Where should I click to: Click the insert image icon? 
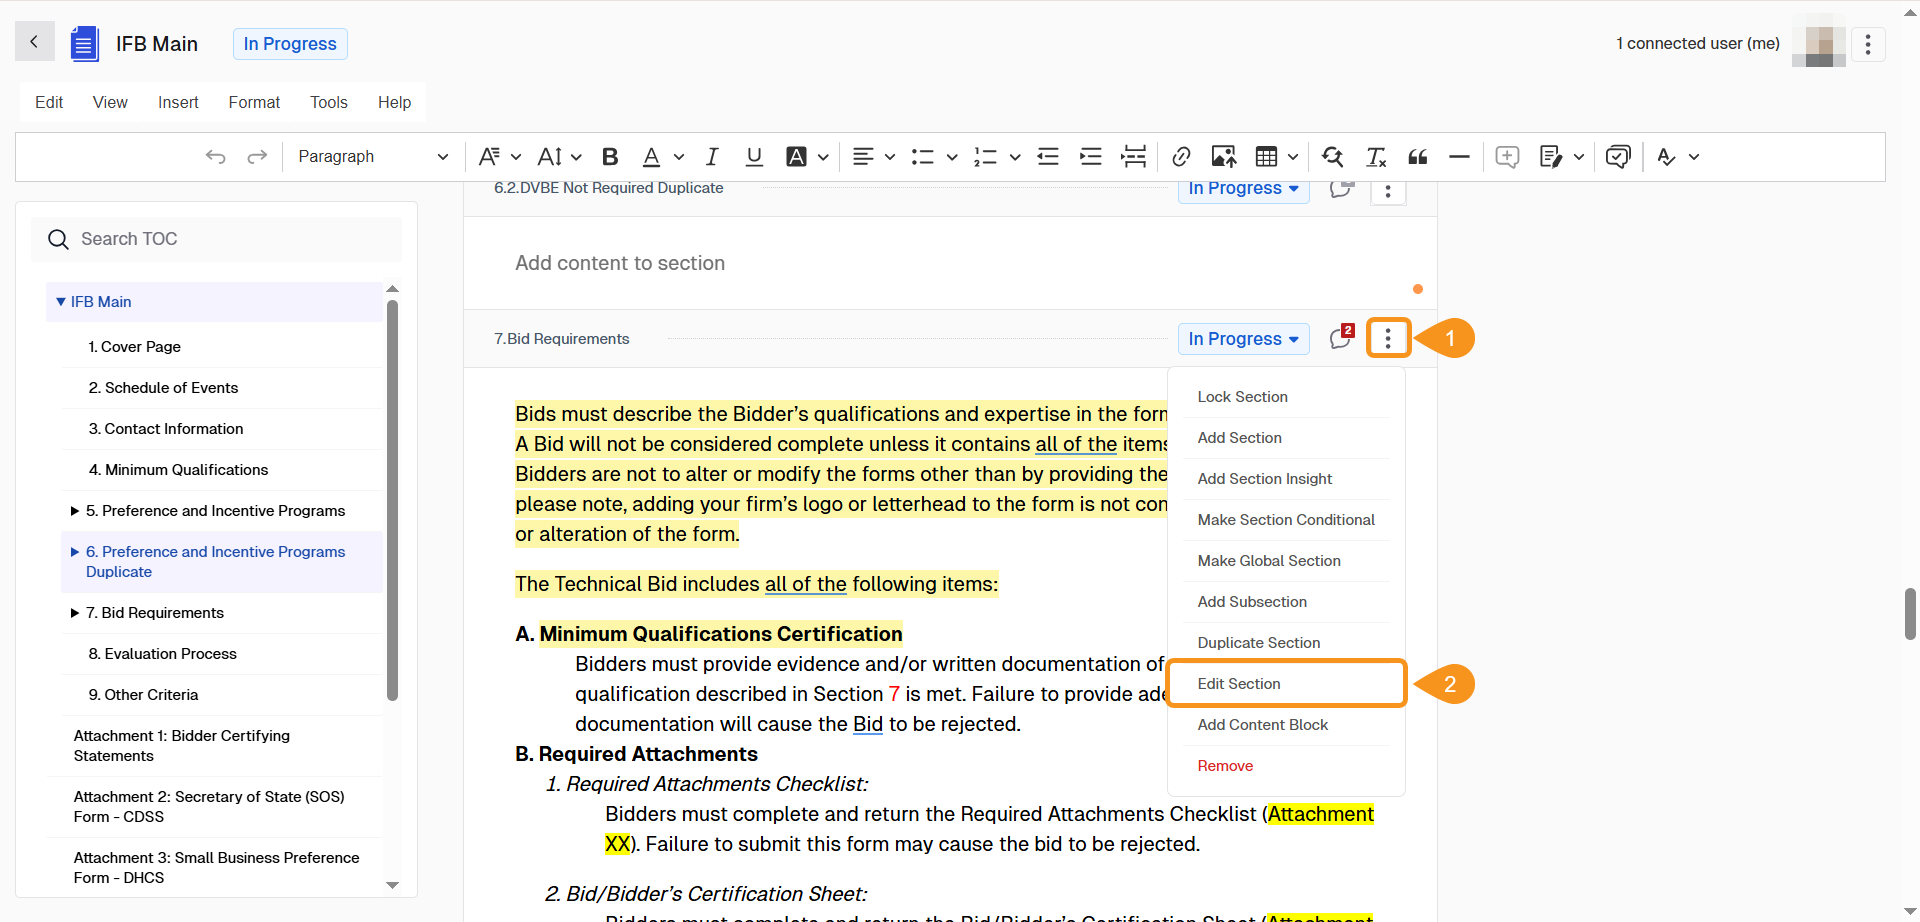1223,157
